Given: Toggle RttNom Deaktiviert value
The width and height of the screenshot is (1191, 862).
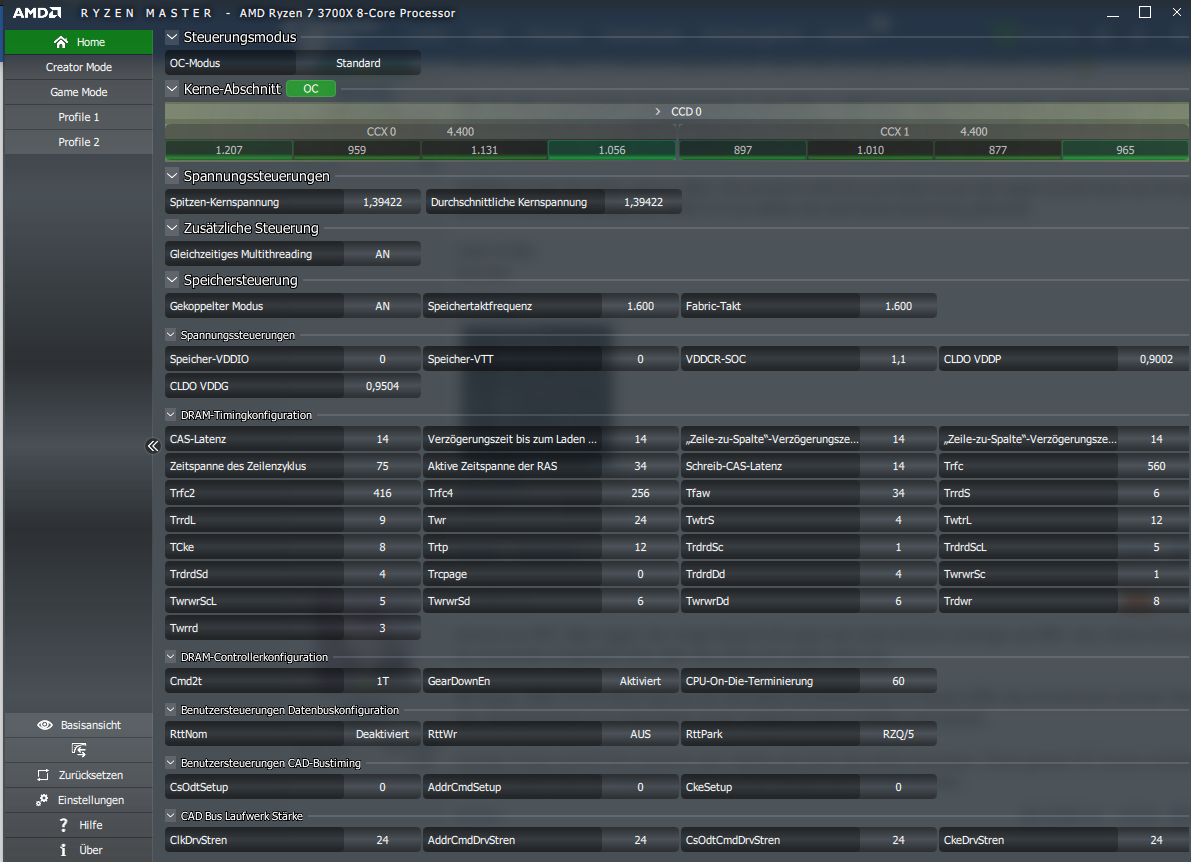Looking at the screenshot, I should 382,734.
